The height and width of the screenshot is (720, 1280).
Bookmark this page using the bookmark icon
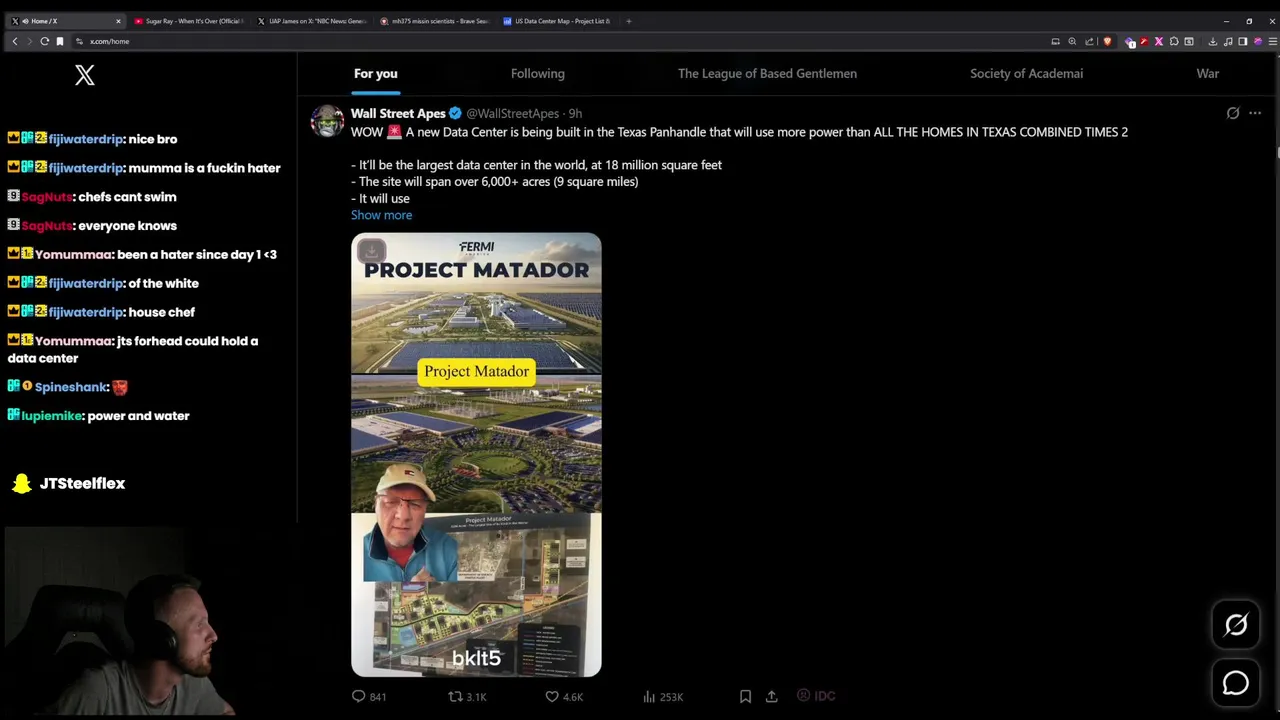60,41
